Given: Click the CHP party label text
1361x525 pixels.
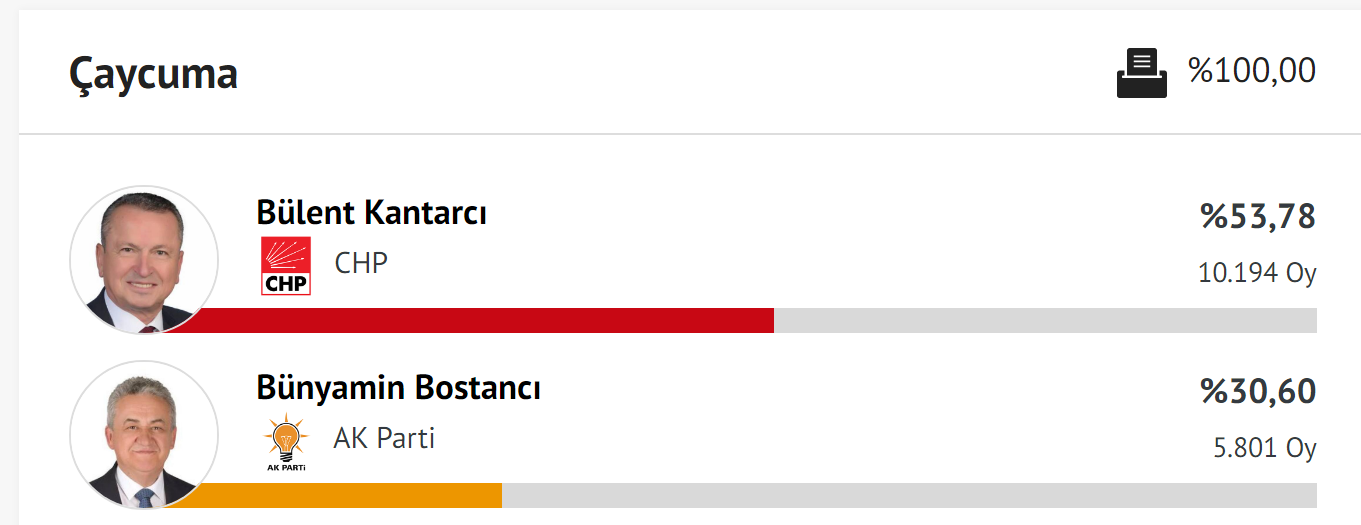Looking at the screenshot, I should coord(361,263).
